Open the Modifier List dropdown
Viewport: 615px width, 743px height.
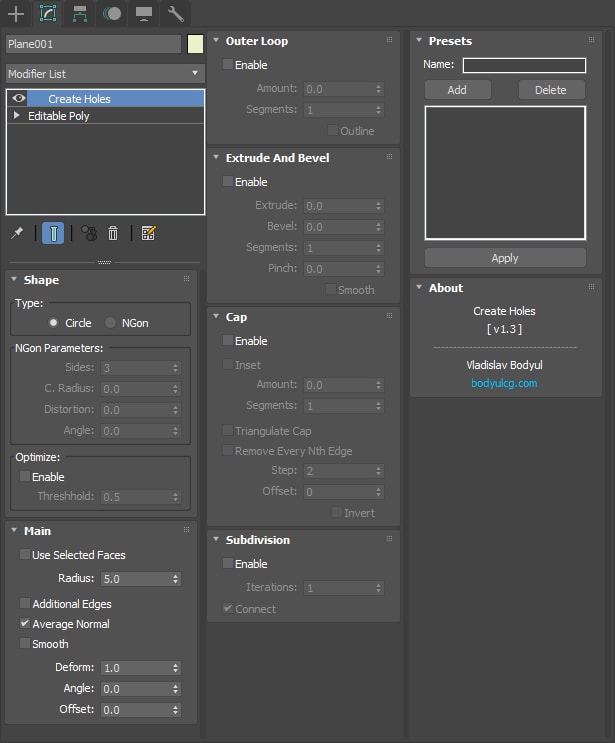[105, 73]
